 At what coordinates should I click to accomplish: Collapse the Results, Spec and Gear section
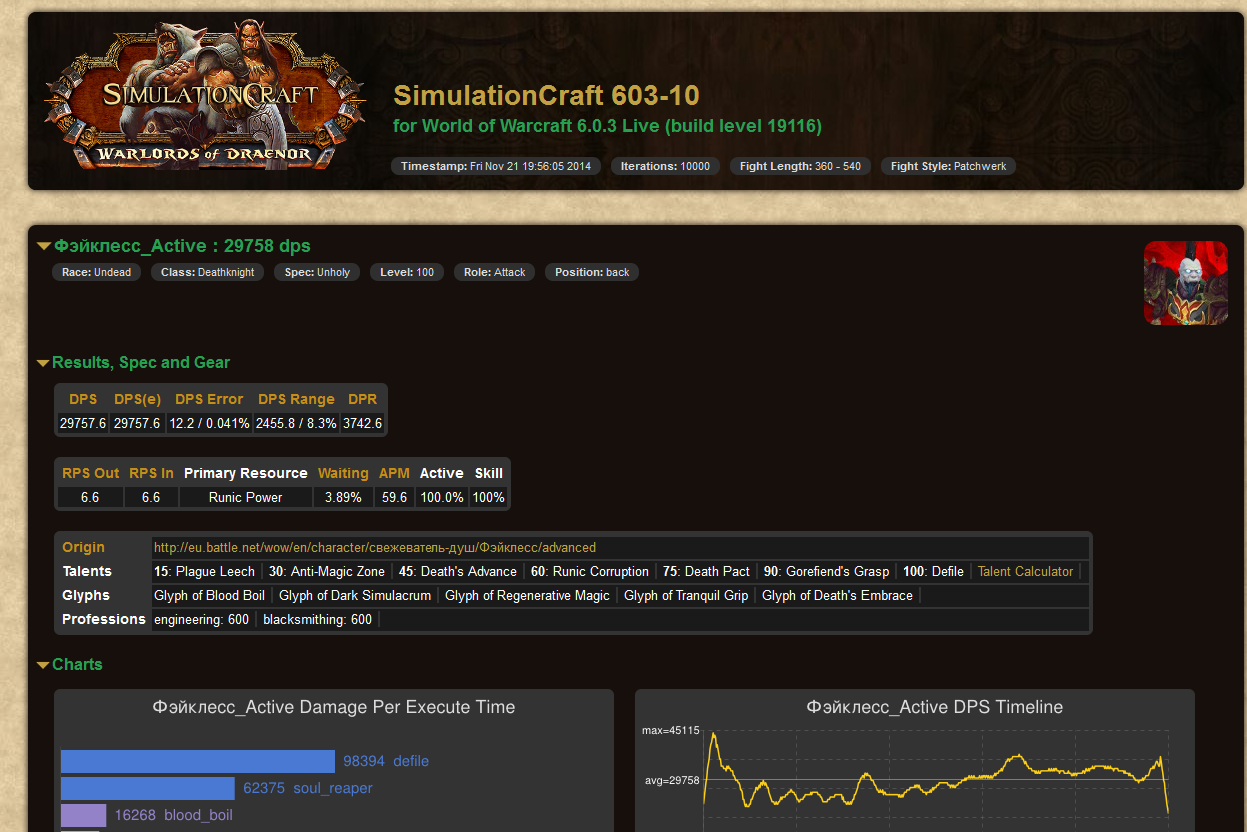pos(133,363)
